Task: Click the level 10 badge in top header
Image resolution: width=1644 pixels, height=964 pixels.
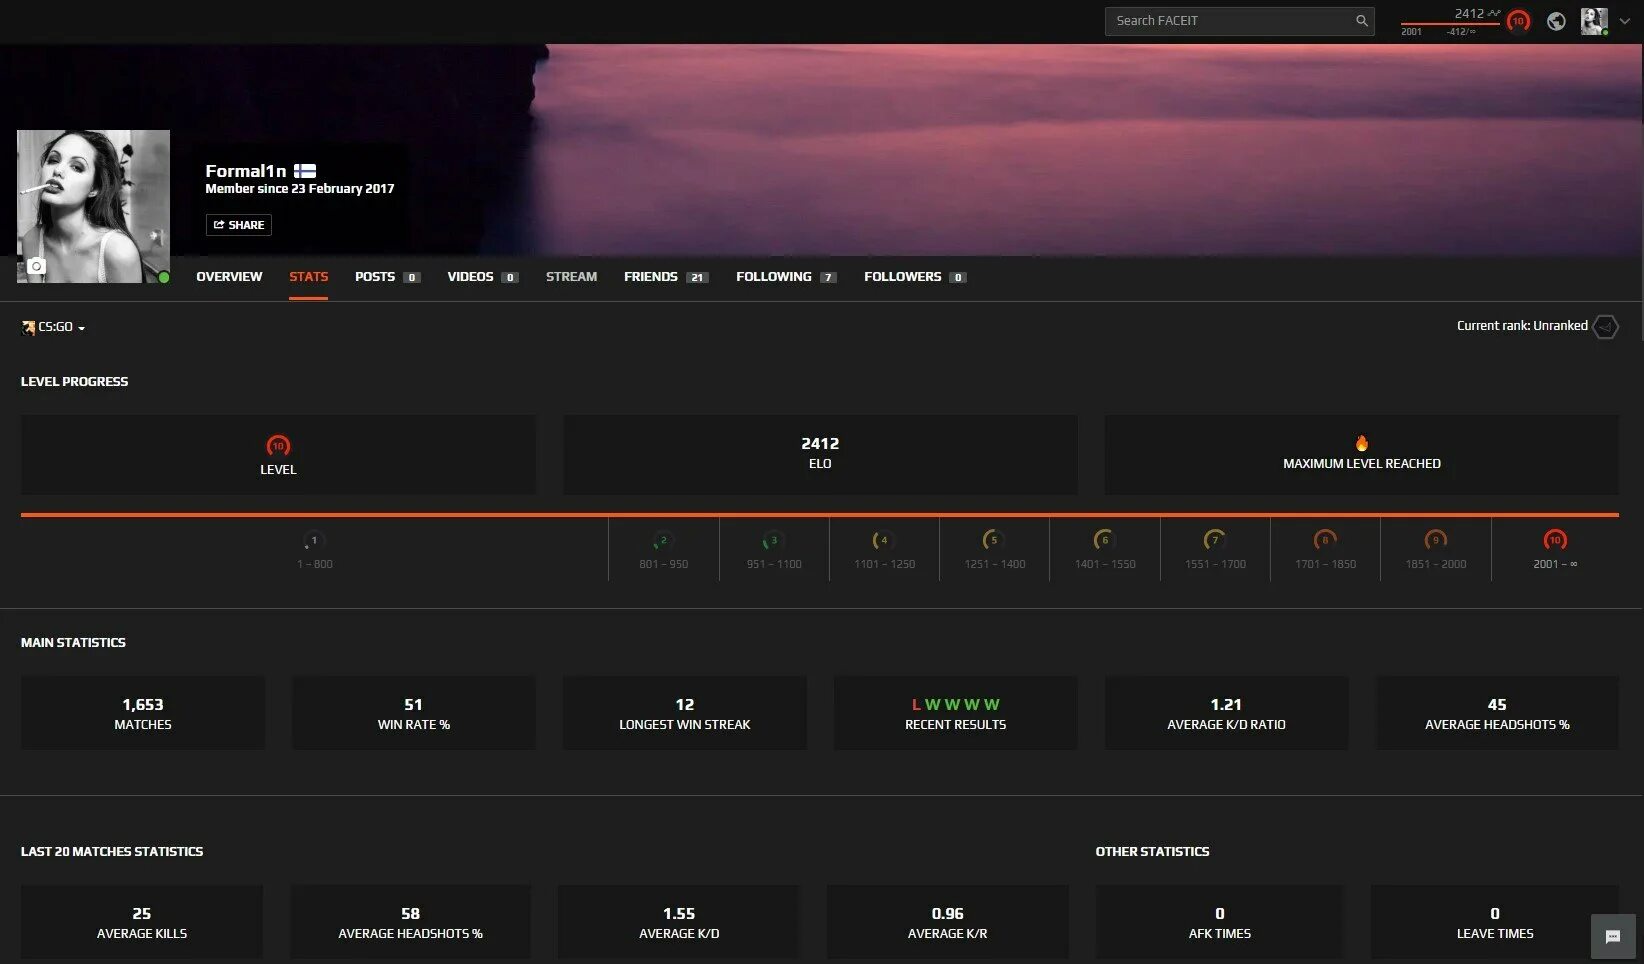Action: click(1518, 21)
